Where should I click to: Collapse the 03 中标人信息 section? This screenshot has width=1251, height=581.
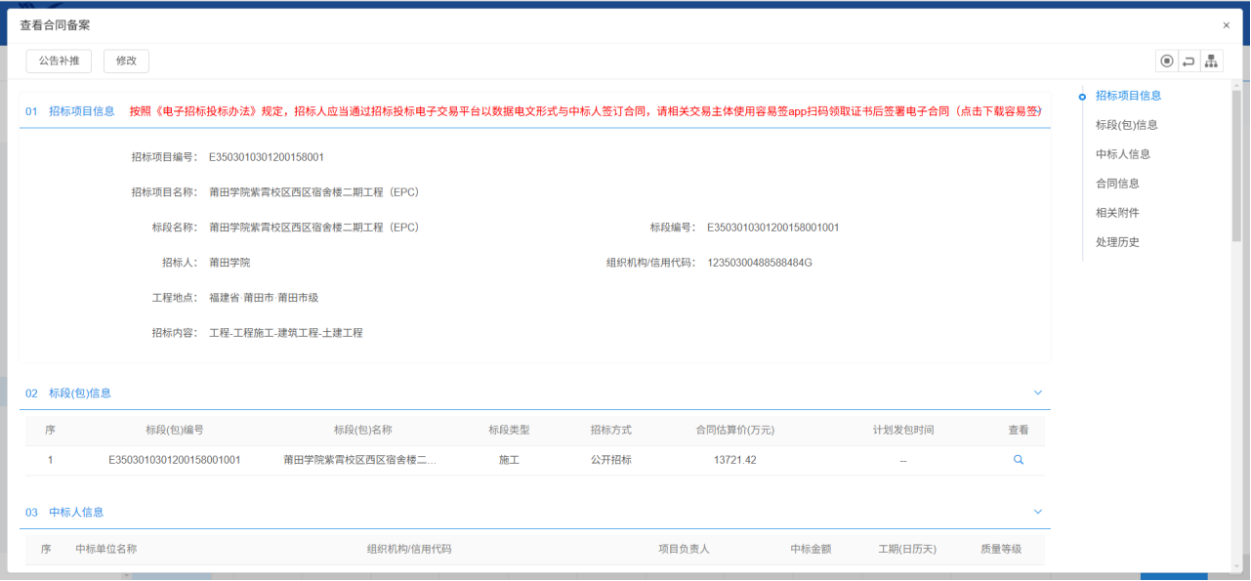(x=1037, y=512)
